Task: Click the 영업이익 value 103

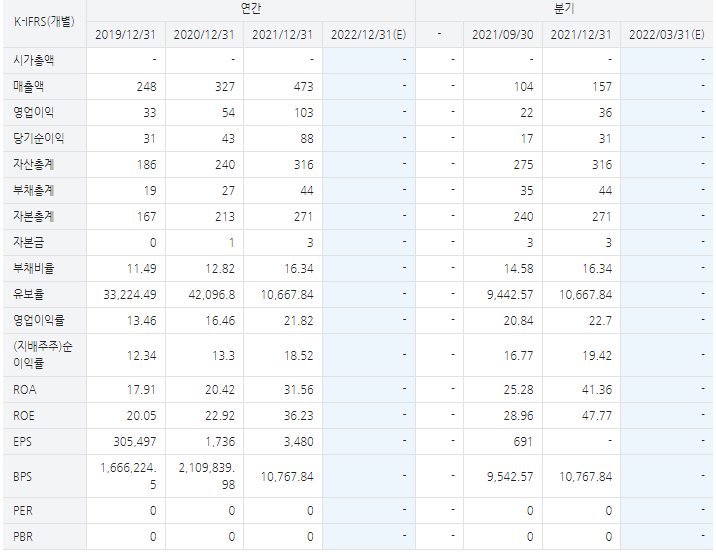Action: (x=304, y=113)
